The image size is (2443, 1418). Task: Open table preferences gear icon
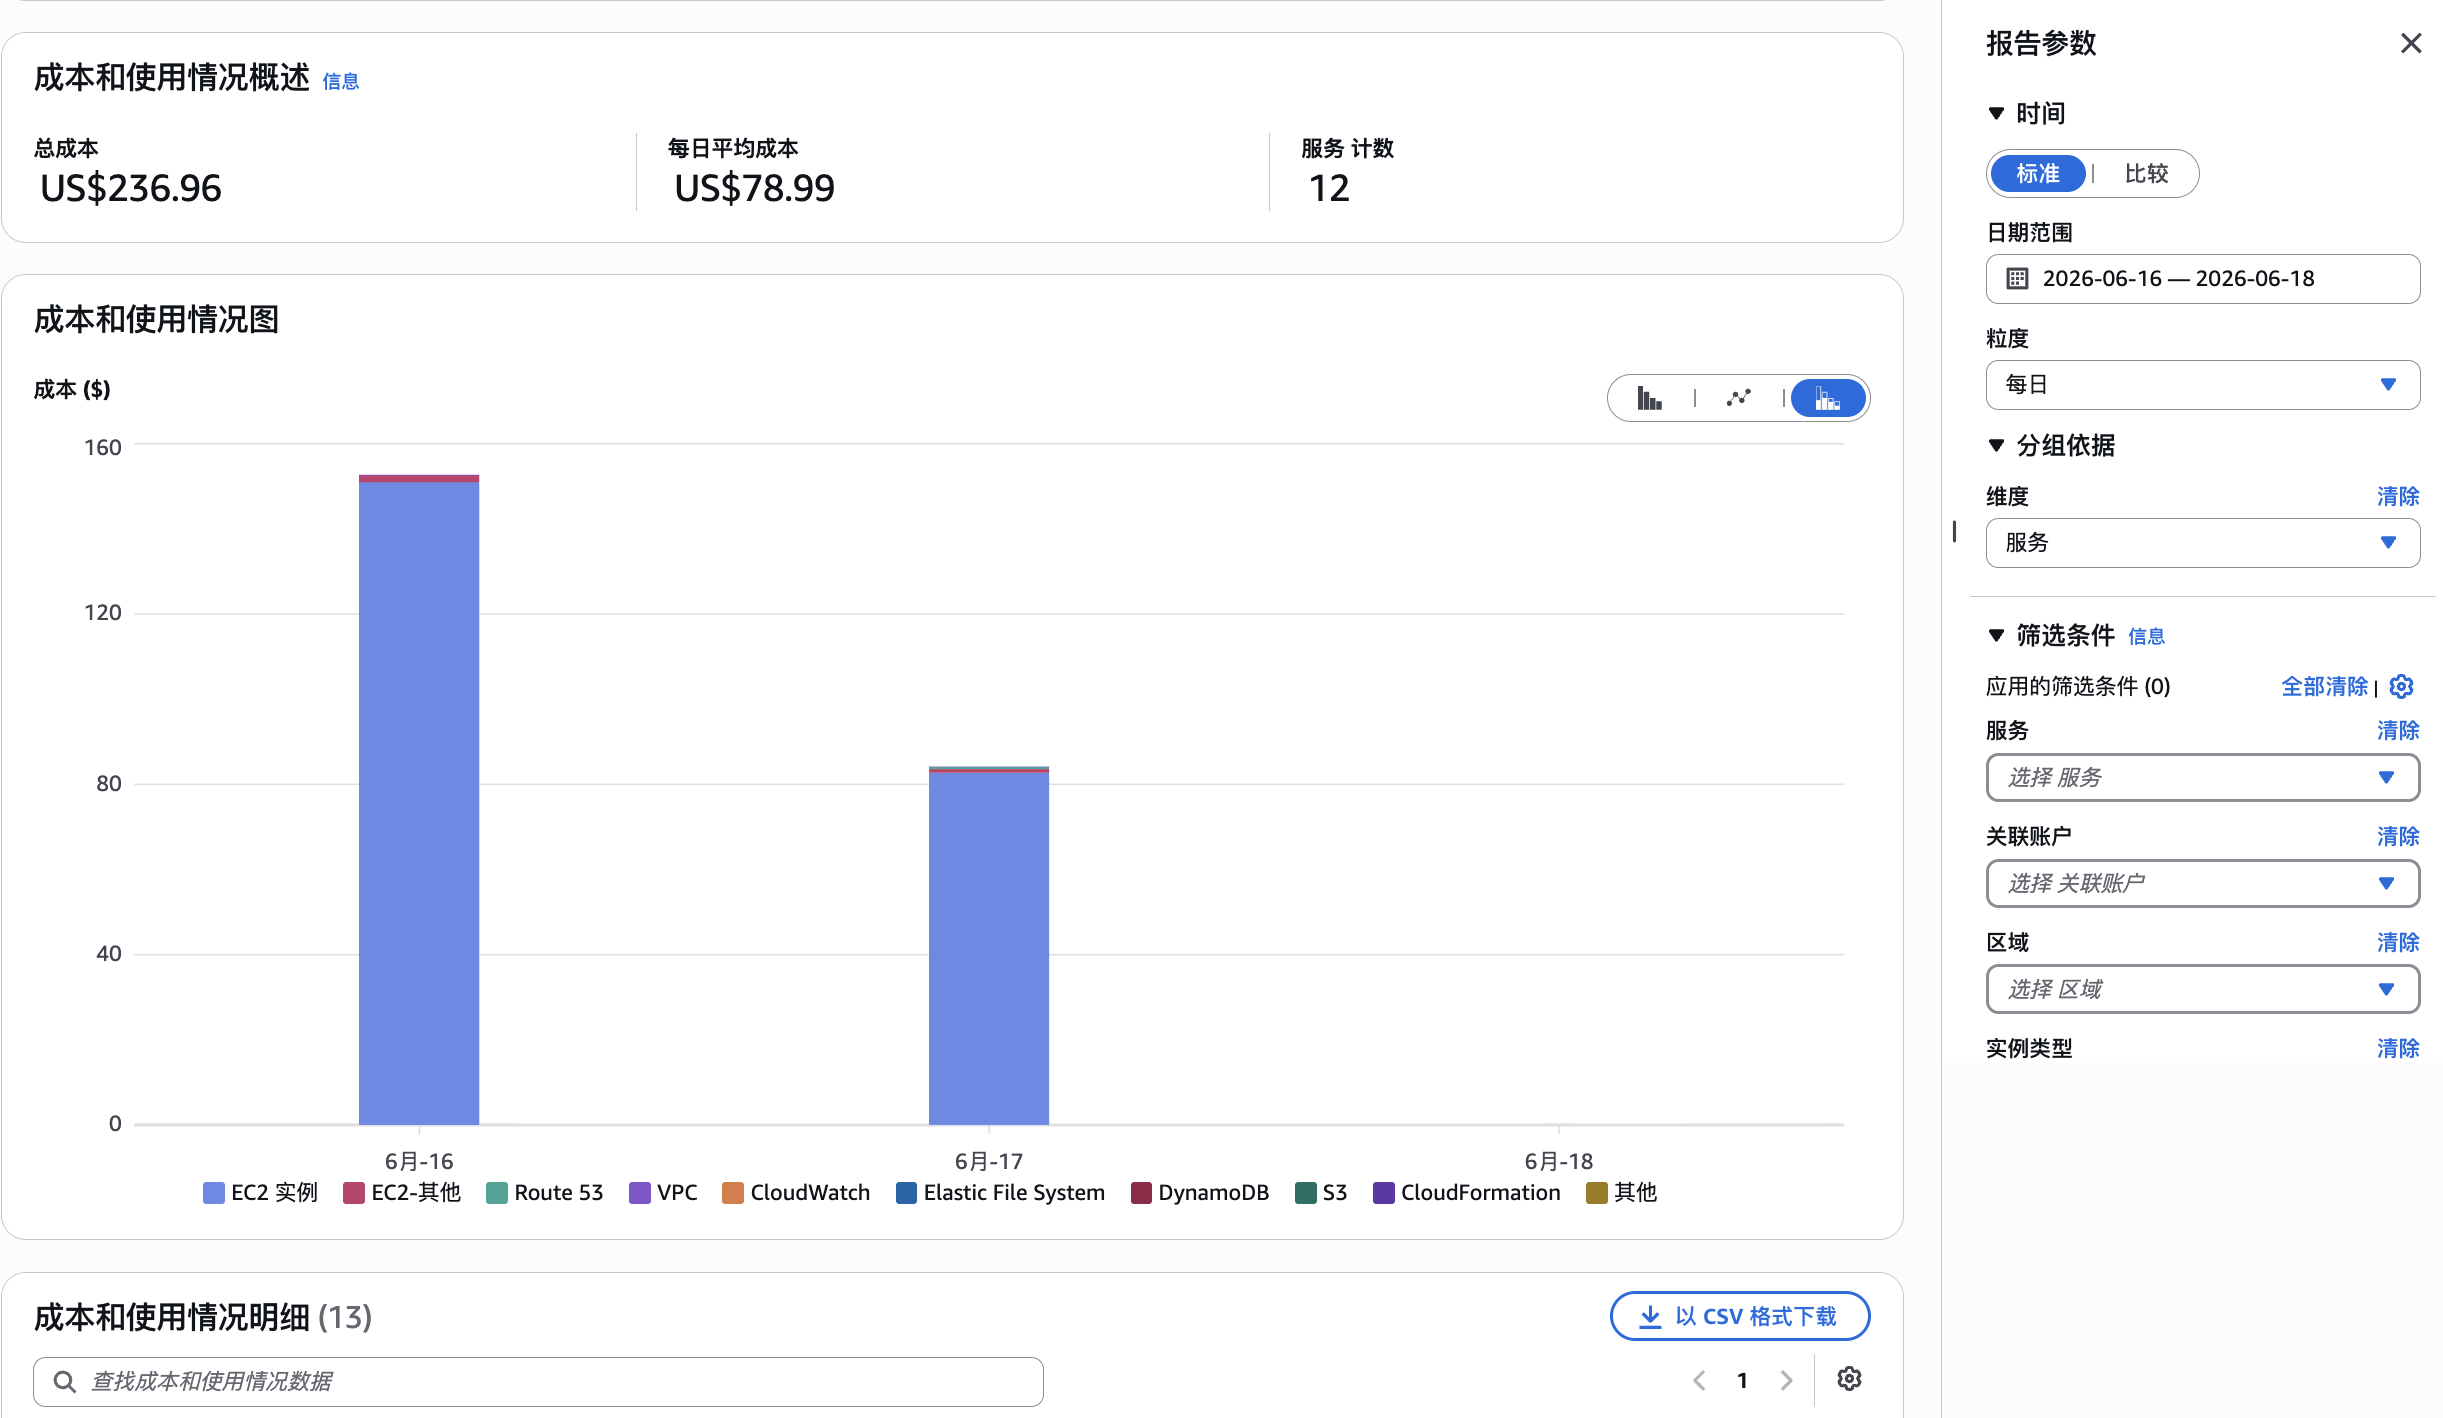[1849, 1379]
